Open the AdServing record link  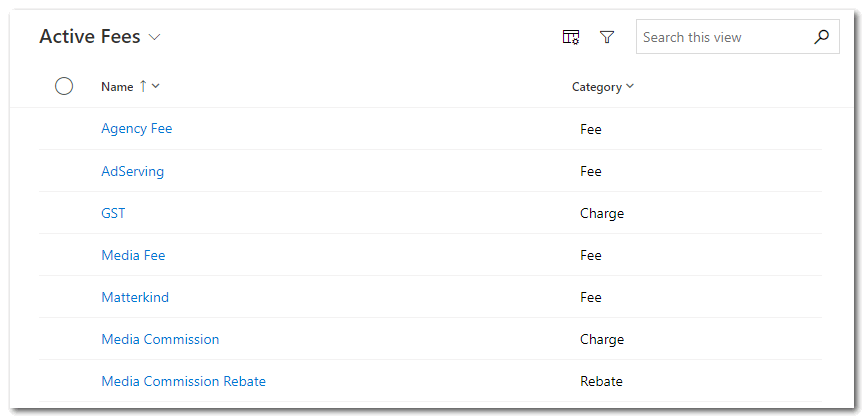pyautogui.click(x=132, y=171)
